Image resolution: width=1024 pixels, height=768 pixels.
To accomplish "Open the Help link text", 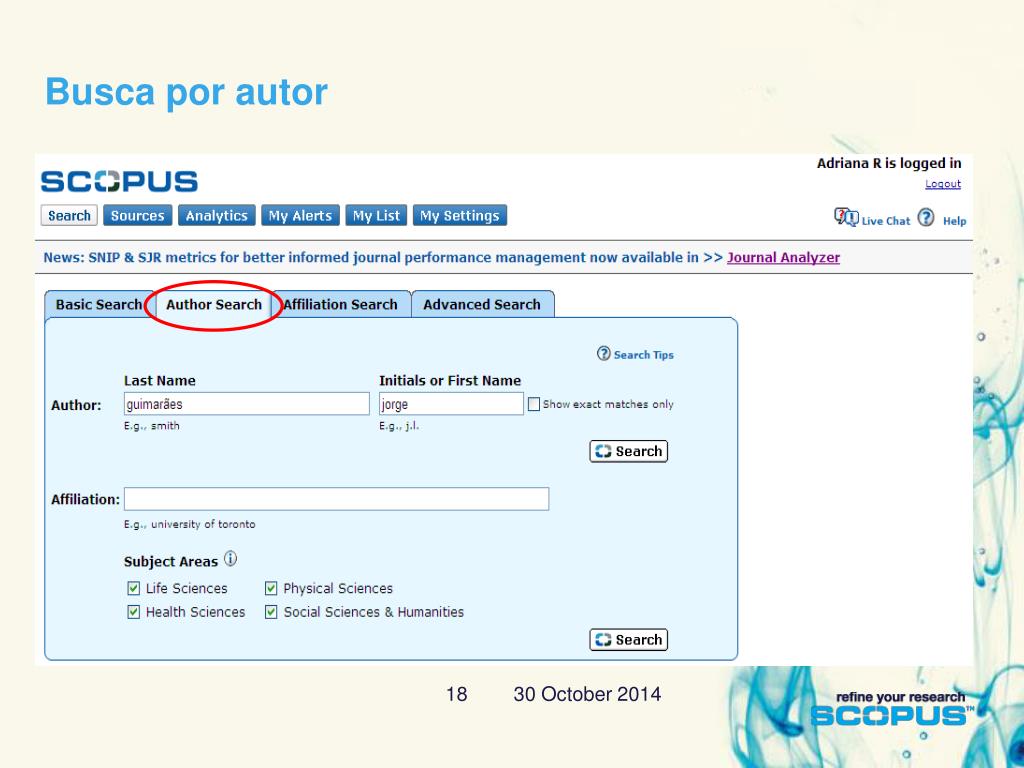I will pyautogui.click(x=954, y=221).
